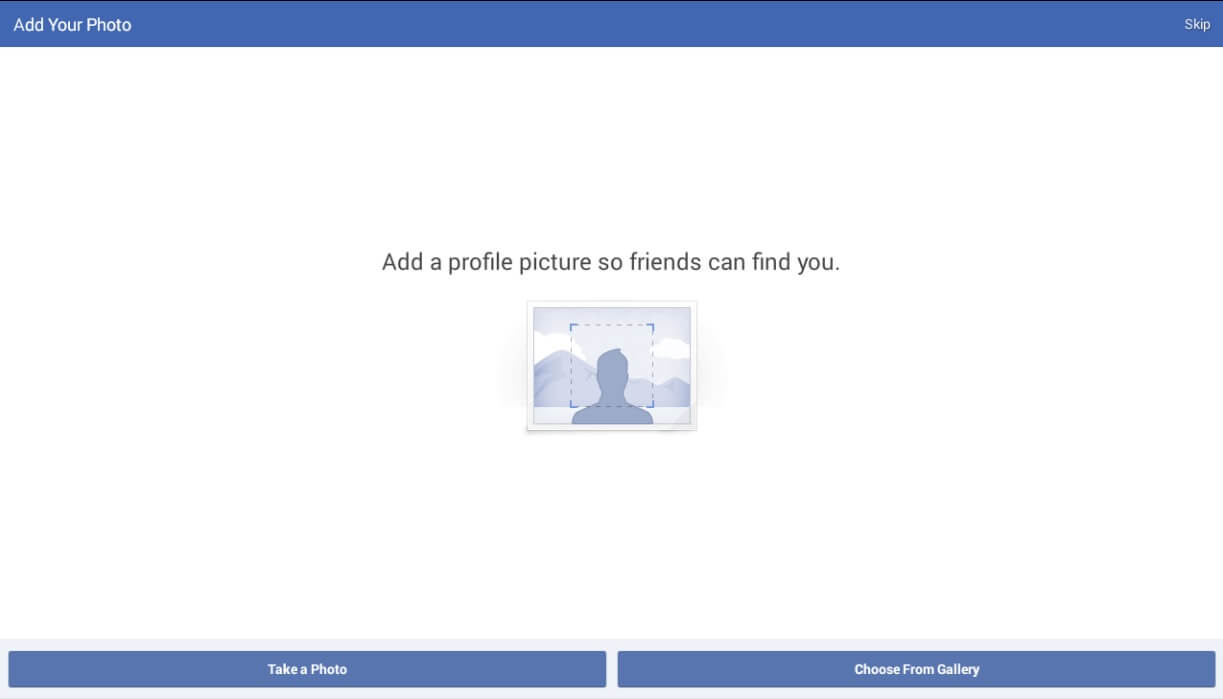
Task: Click the profile picture placeholder illustration
Action: coord(612,366)
